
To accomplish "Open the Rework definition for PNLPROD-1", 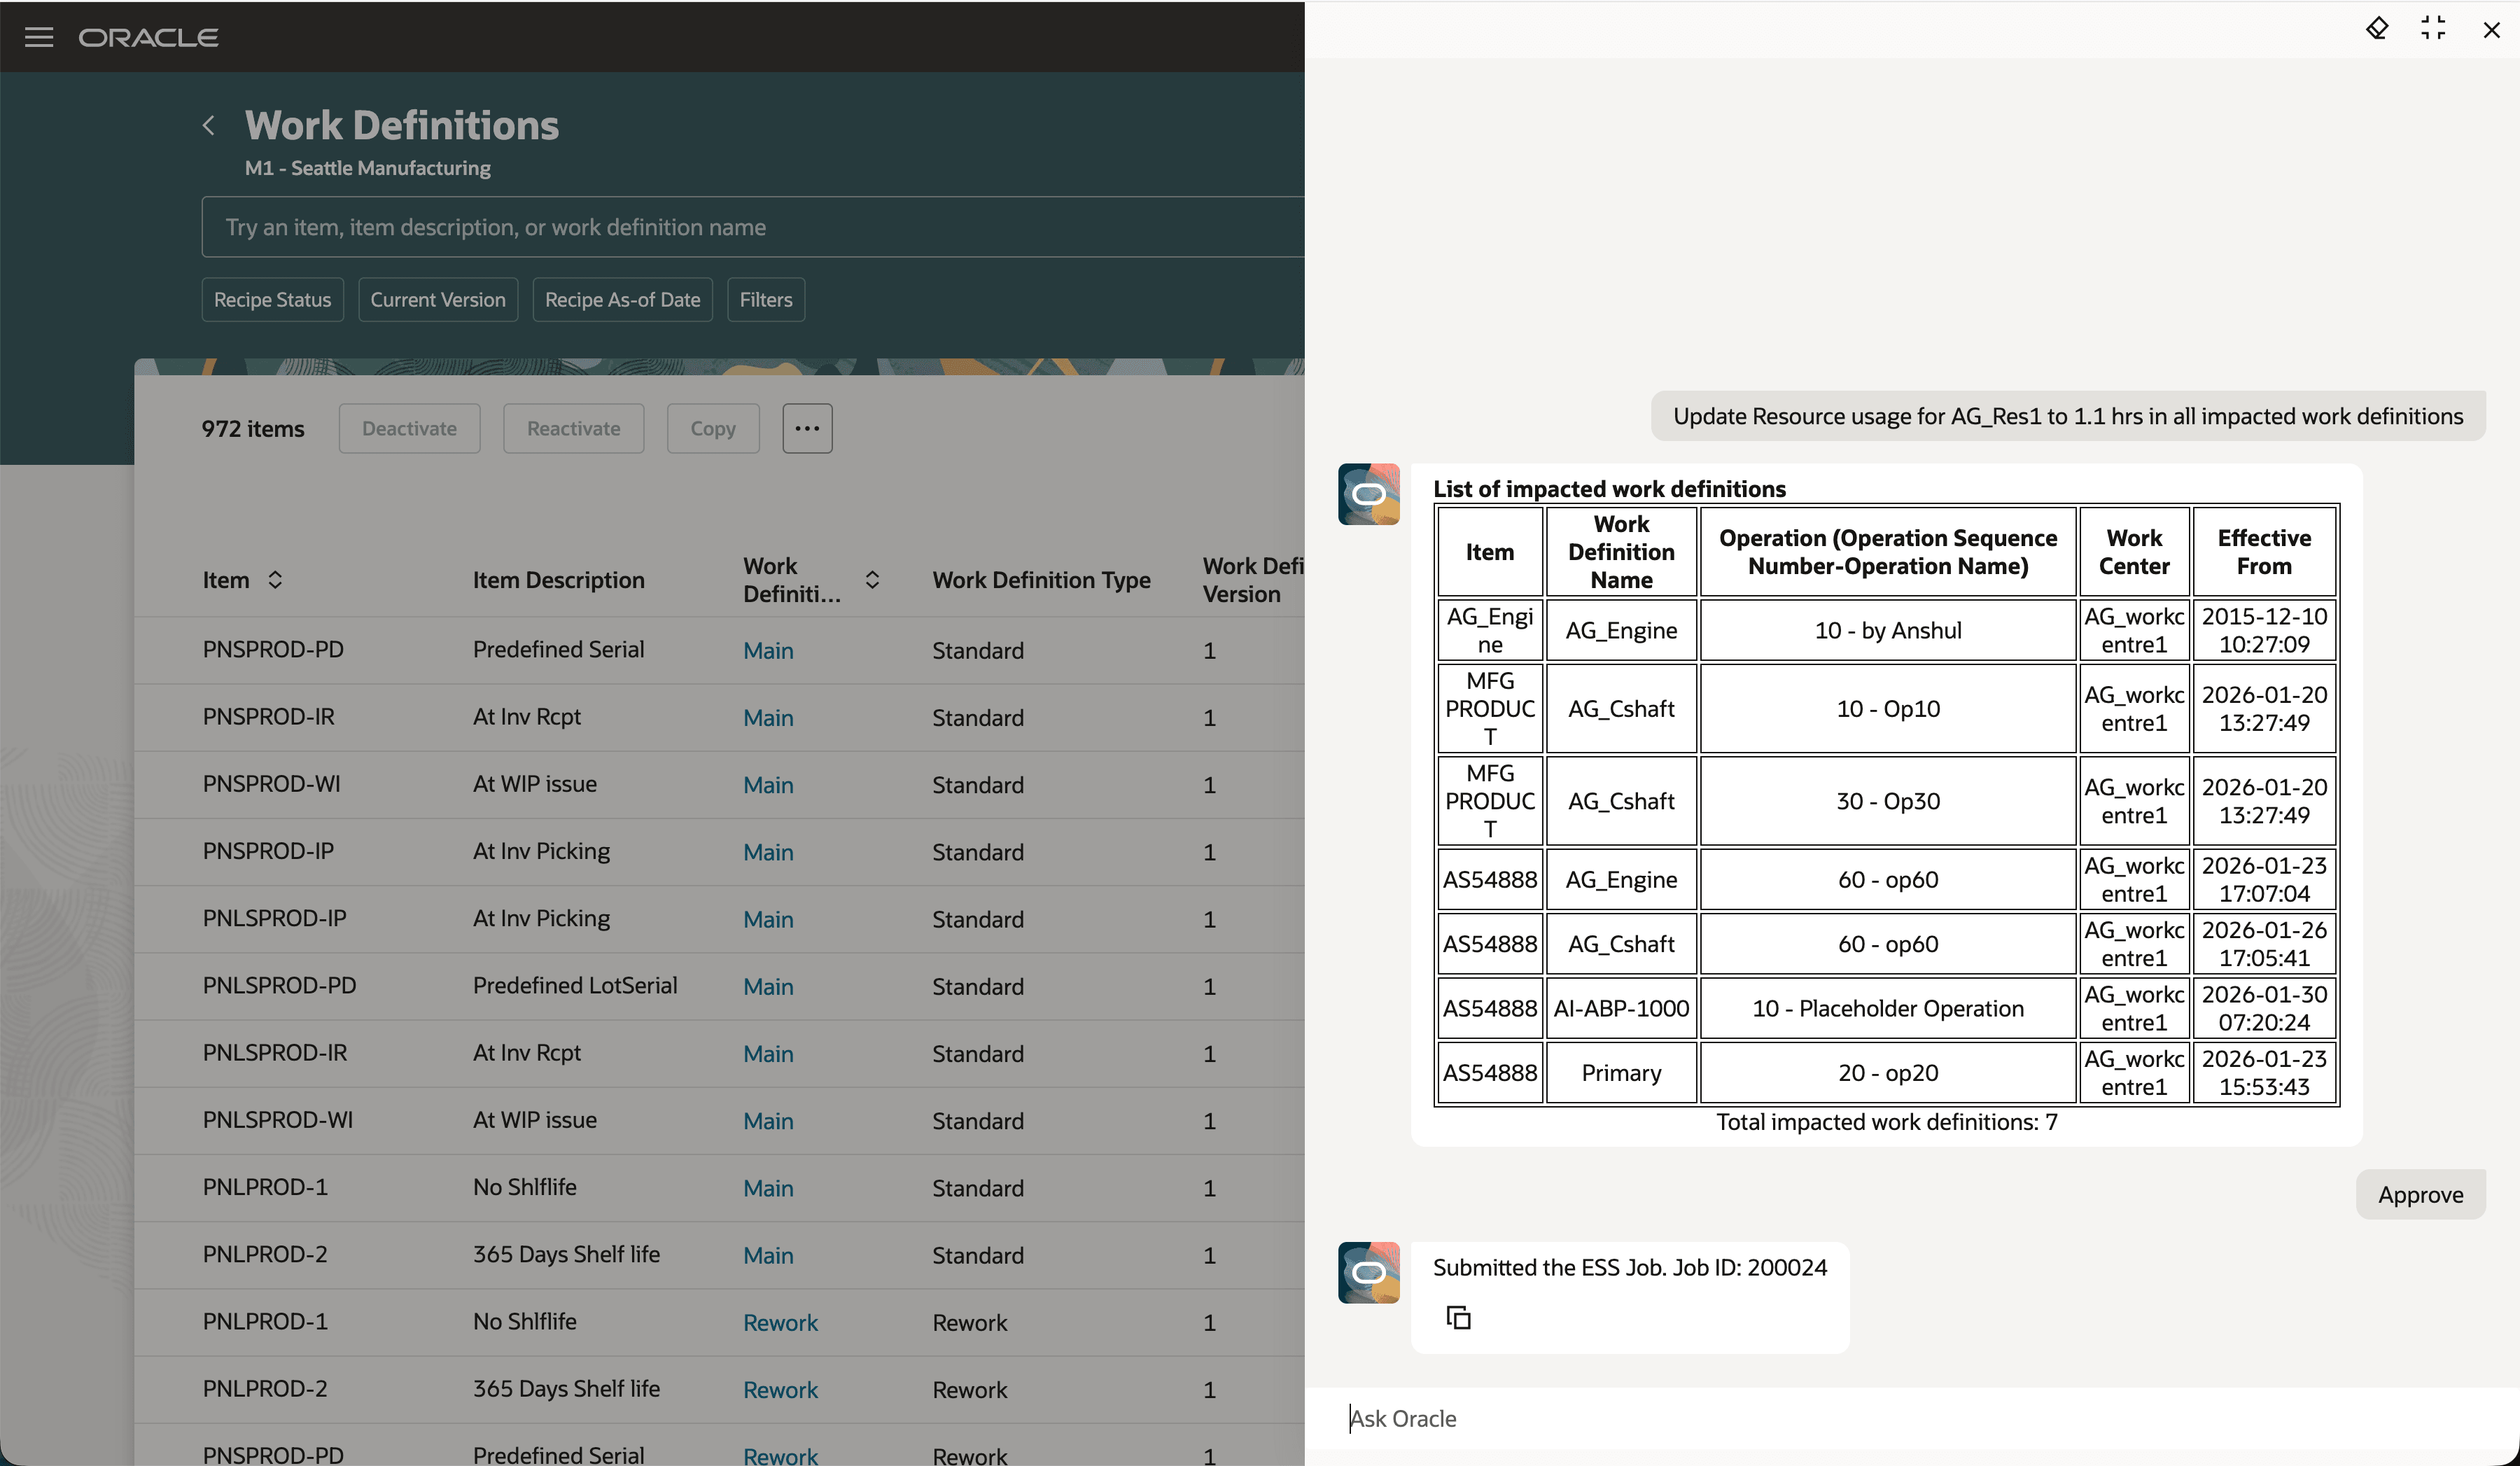I will pos(780,1322).
